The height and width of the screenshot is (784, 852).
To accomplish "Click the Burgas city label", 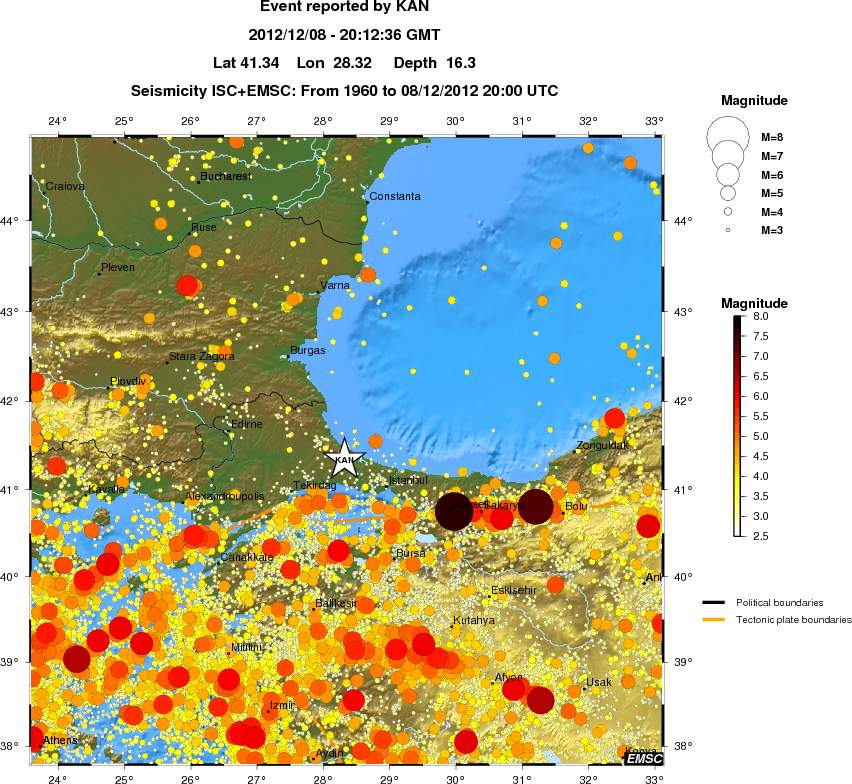I will pyautogui.click(x=308, y=350).
